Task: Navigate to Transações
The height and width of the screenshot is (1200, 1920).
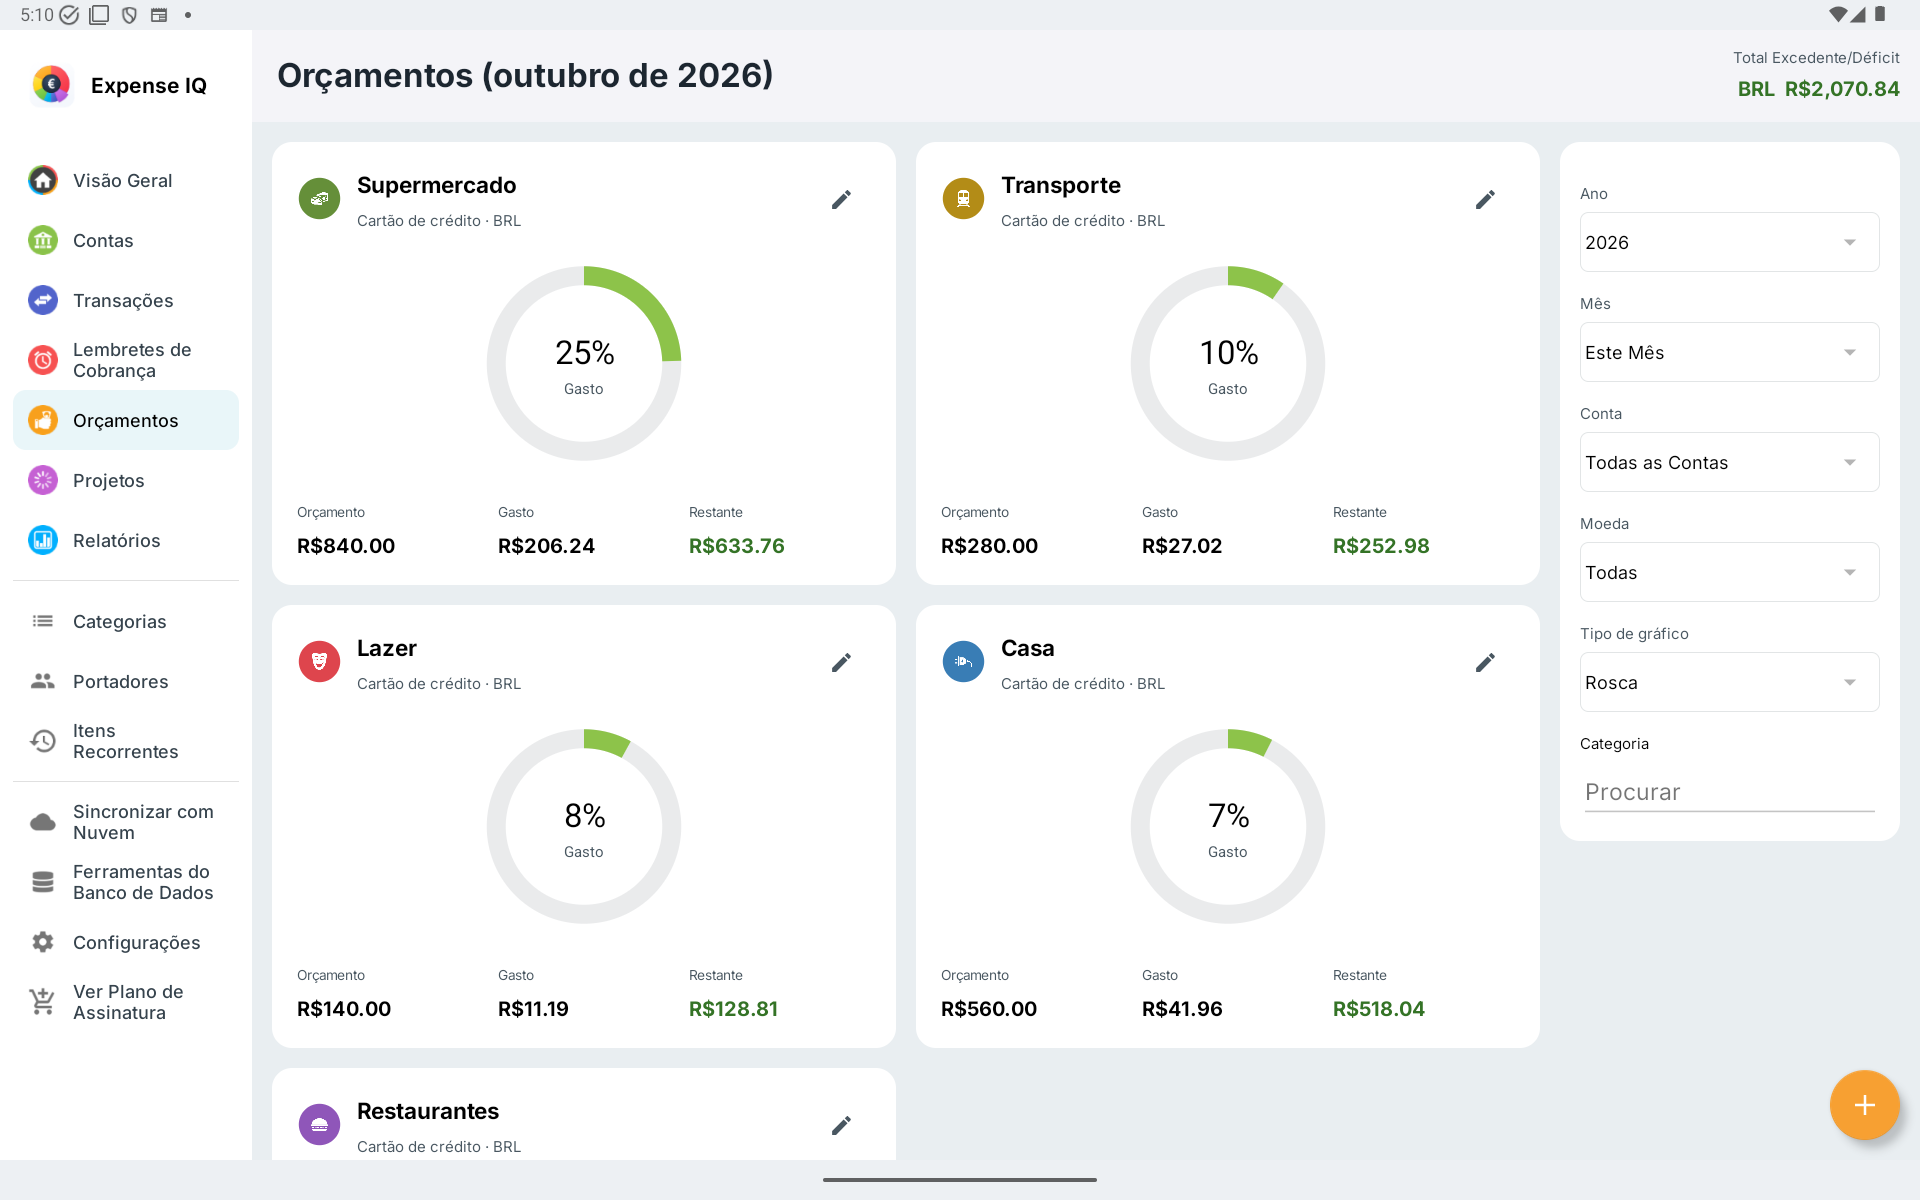Action: click(126, 300)
